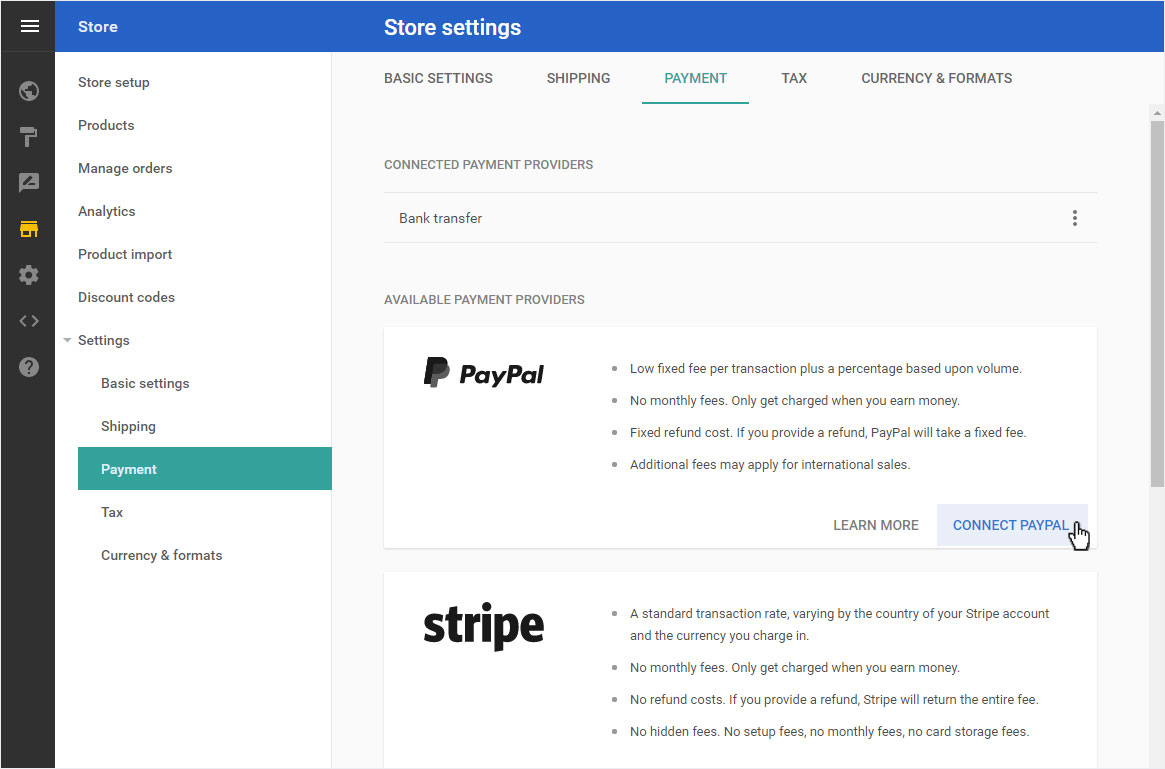Screen dimensions: 1165x769
Task: Click Learn More for PayPal
Action: (x=875, y=525)
